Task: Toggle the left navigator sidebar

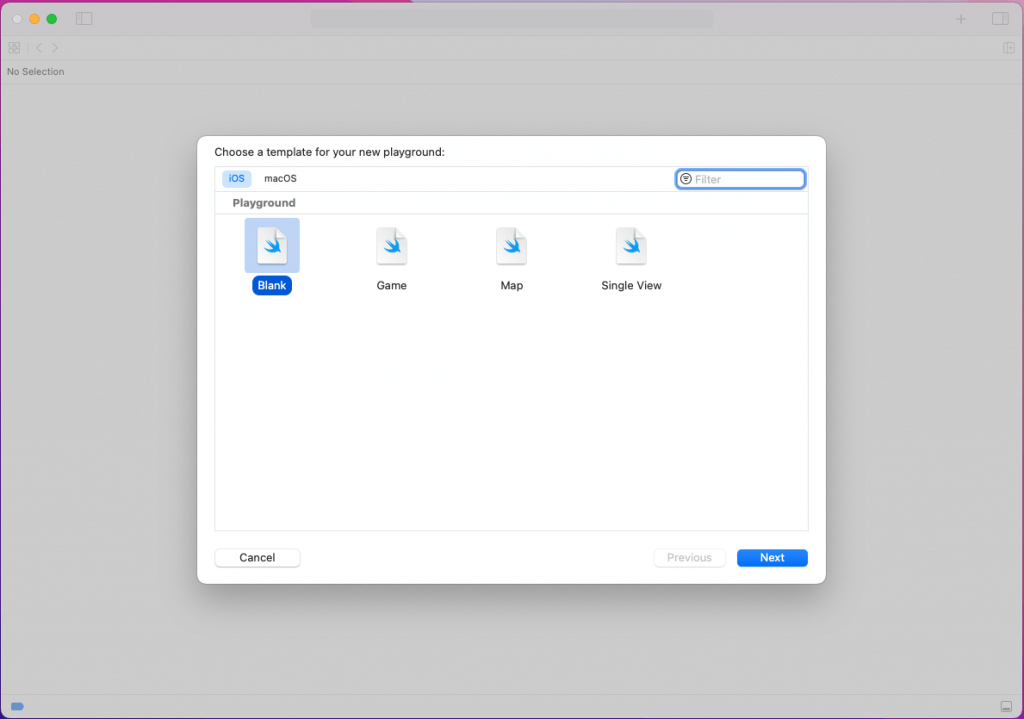Action: pyautogui.click(x=84, y=18)
